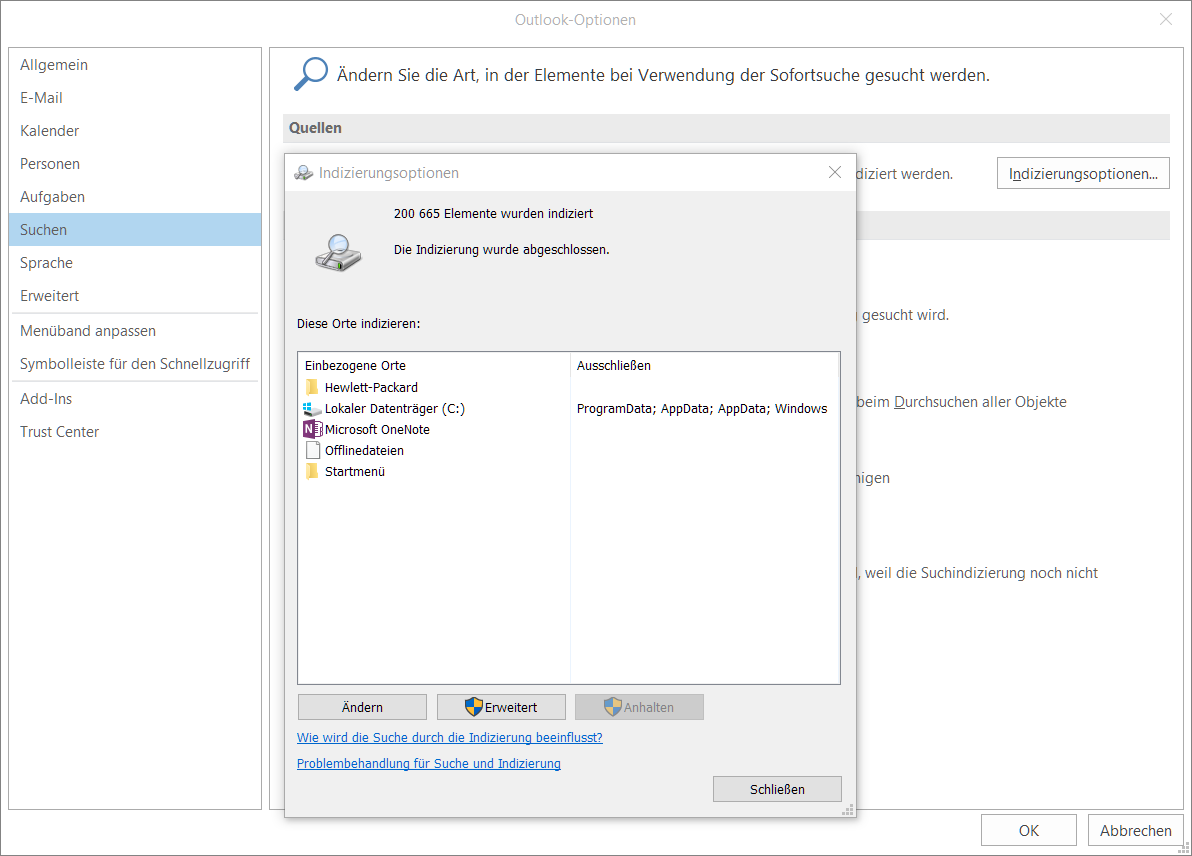Click the Schließen button
This screenshot has width=1192, height=856.
tap(777, 789)
